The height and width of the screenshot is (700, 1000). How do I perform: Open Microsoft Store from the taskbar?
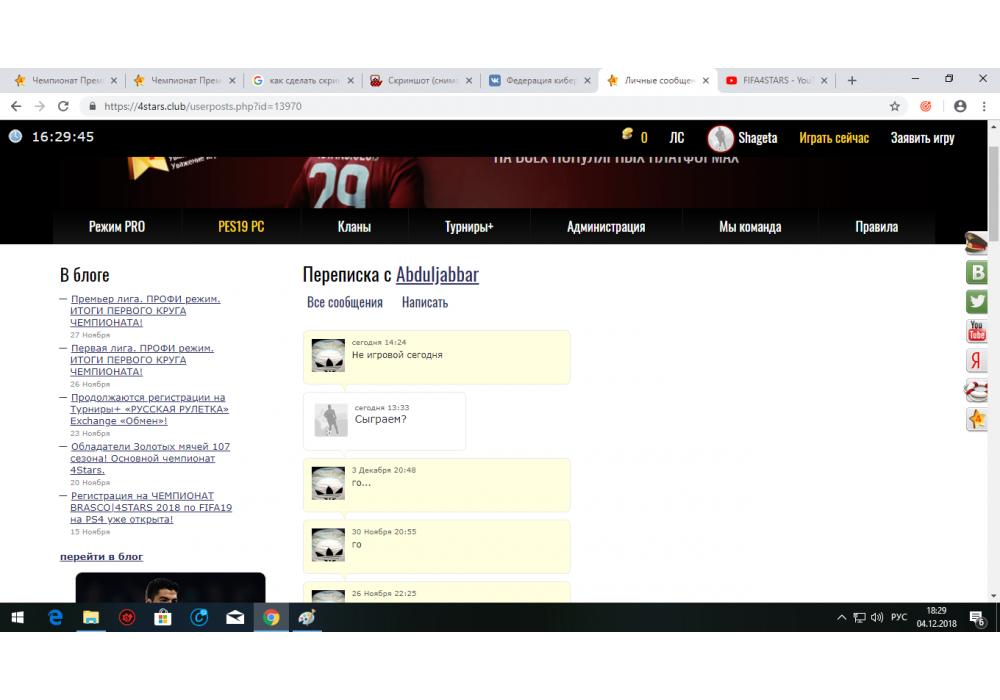pyautogui.click(x=162, y=618)
